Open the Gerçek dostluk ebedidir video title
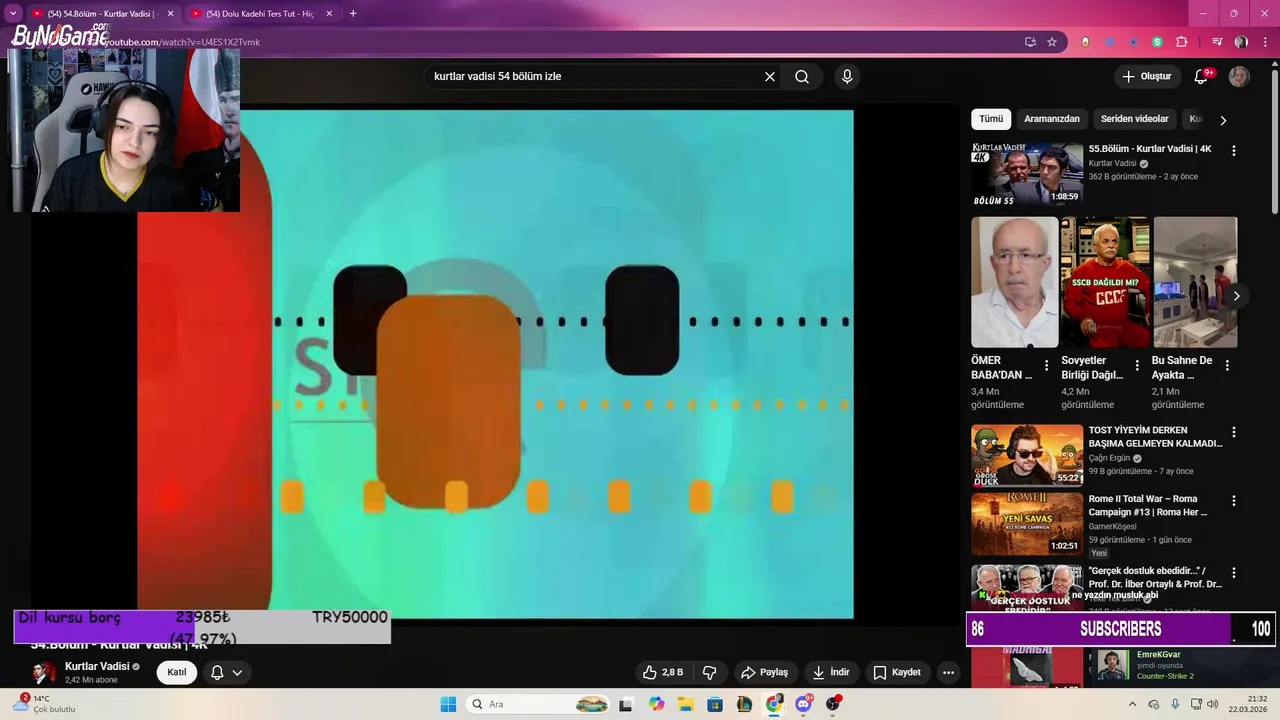This screenshot has height=720, width=1280. tap(1155, 577)
